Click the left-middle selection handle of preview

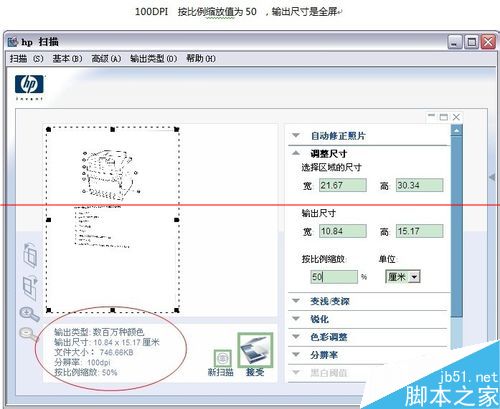(49, 220)
